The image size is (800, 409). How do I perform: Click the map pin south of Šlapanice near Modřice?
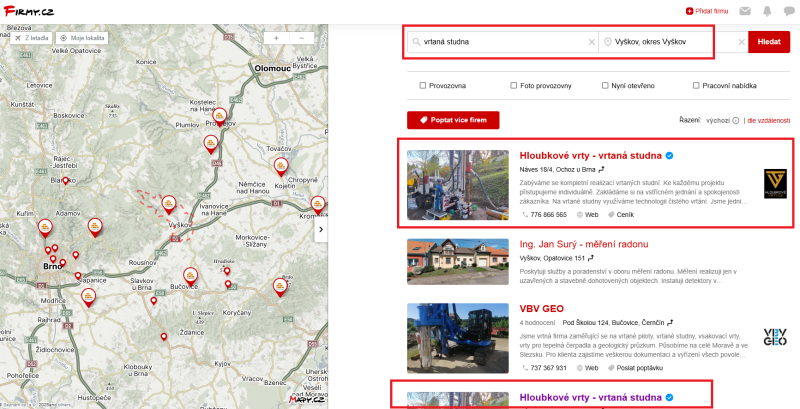pos(88,298)
